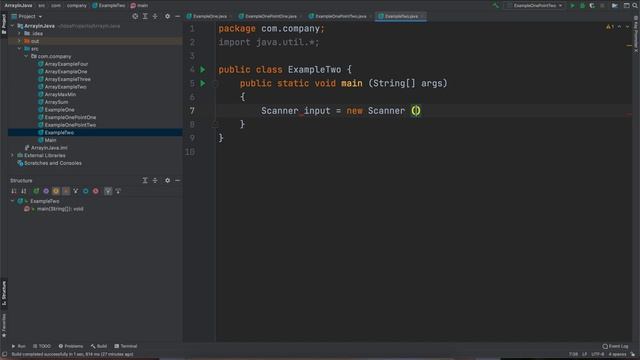Click 4 spaces indent setting in status bar
Image resolution: width=640 pixels, height=360 pixels.
pyautogui.click(x=617, y=354)
